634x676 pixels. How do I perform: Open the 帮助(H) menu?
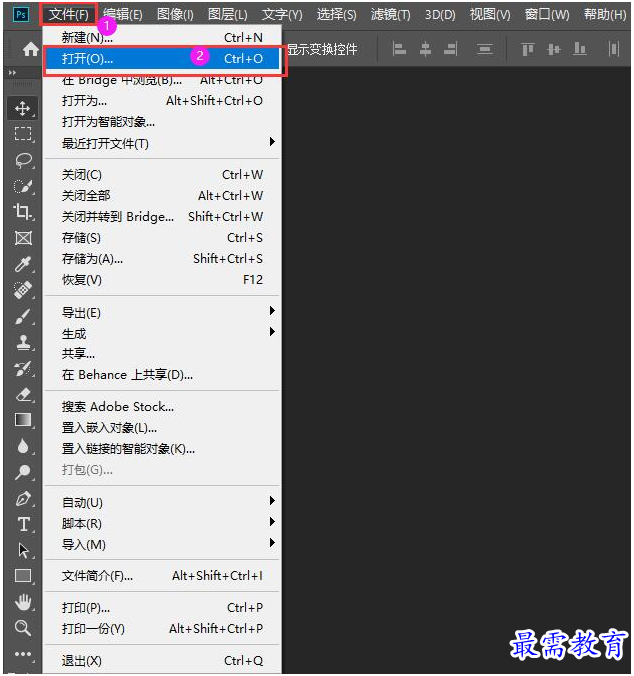click(x=605, y=15)
